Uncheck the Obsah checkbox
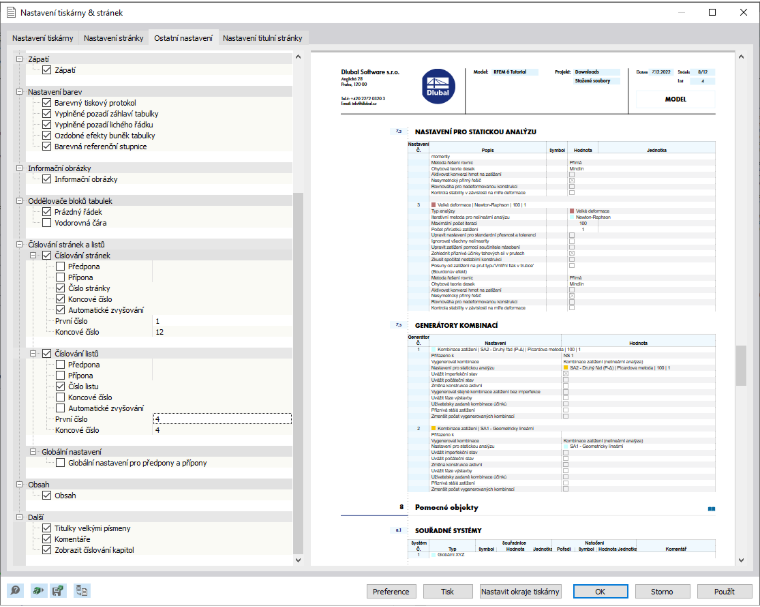 click(x=47, y=495)
